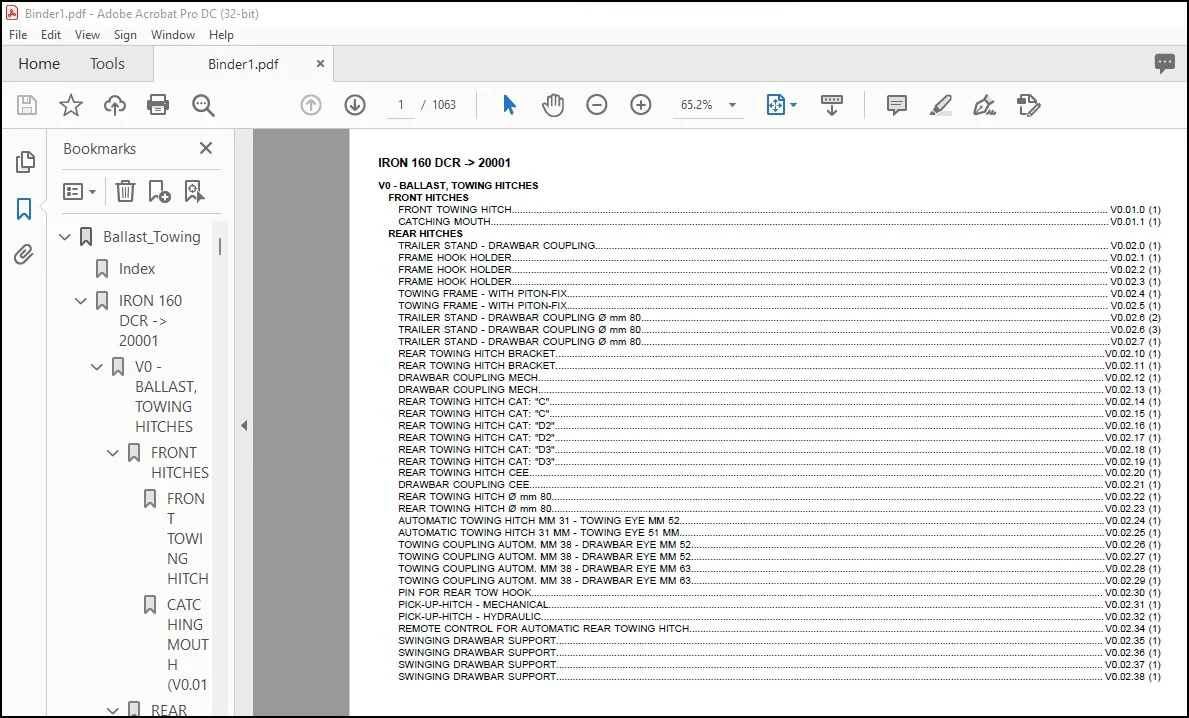Click the bookmarks panel scrollbar thumb
The width and height of the screenshot is (1189, 718).
220,246
